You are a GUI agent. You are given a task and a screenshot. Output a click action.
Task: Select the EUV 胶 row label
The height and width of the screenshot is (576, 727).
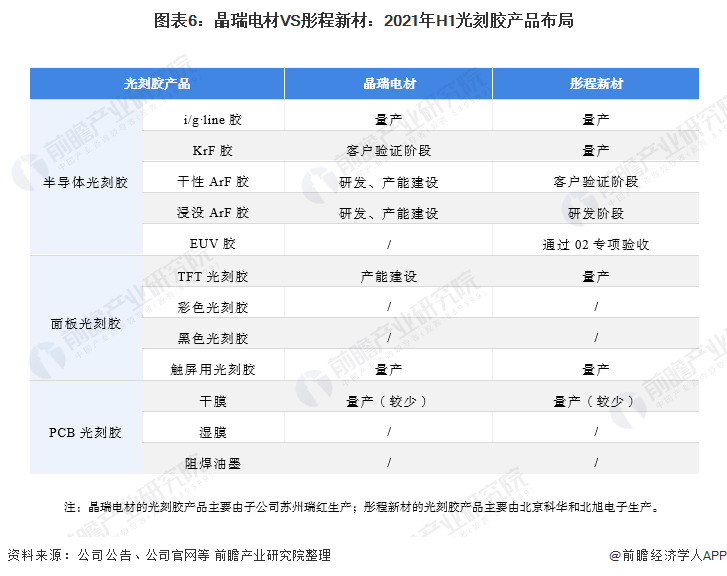point(213,243)
